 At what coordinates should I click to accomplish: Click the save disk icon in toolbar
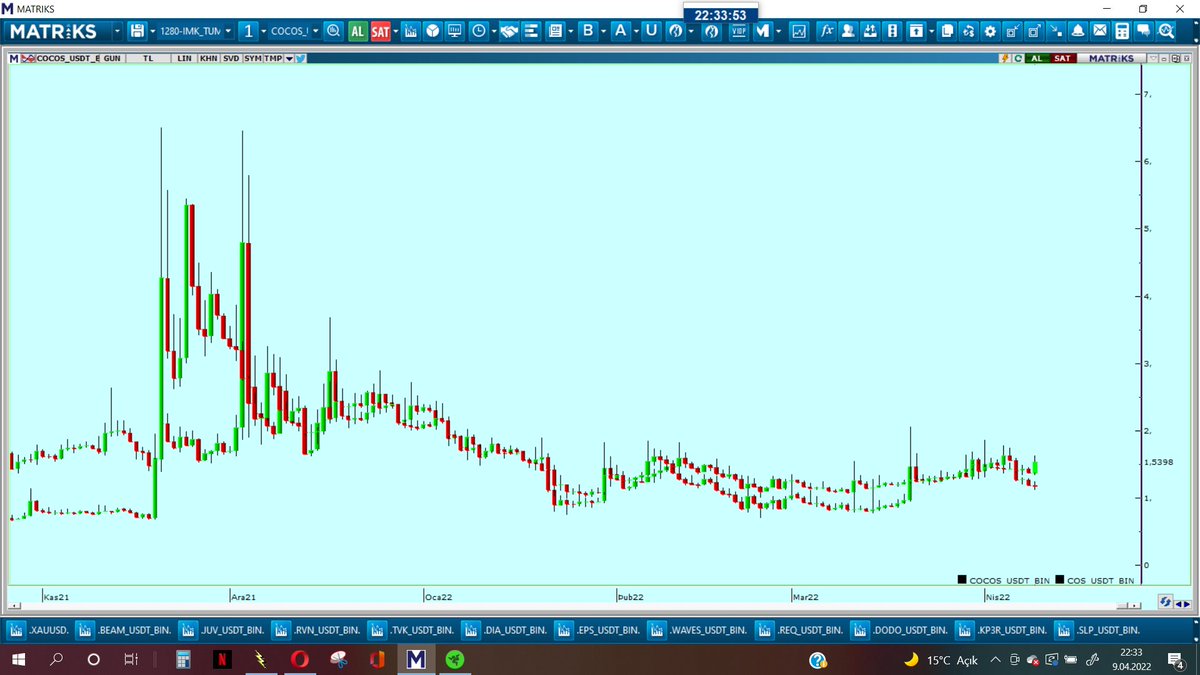[x=136, y=31]
